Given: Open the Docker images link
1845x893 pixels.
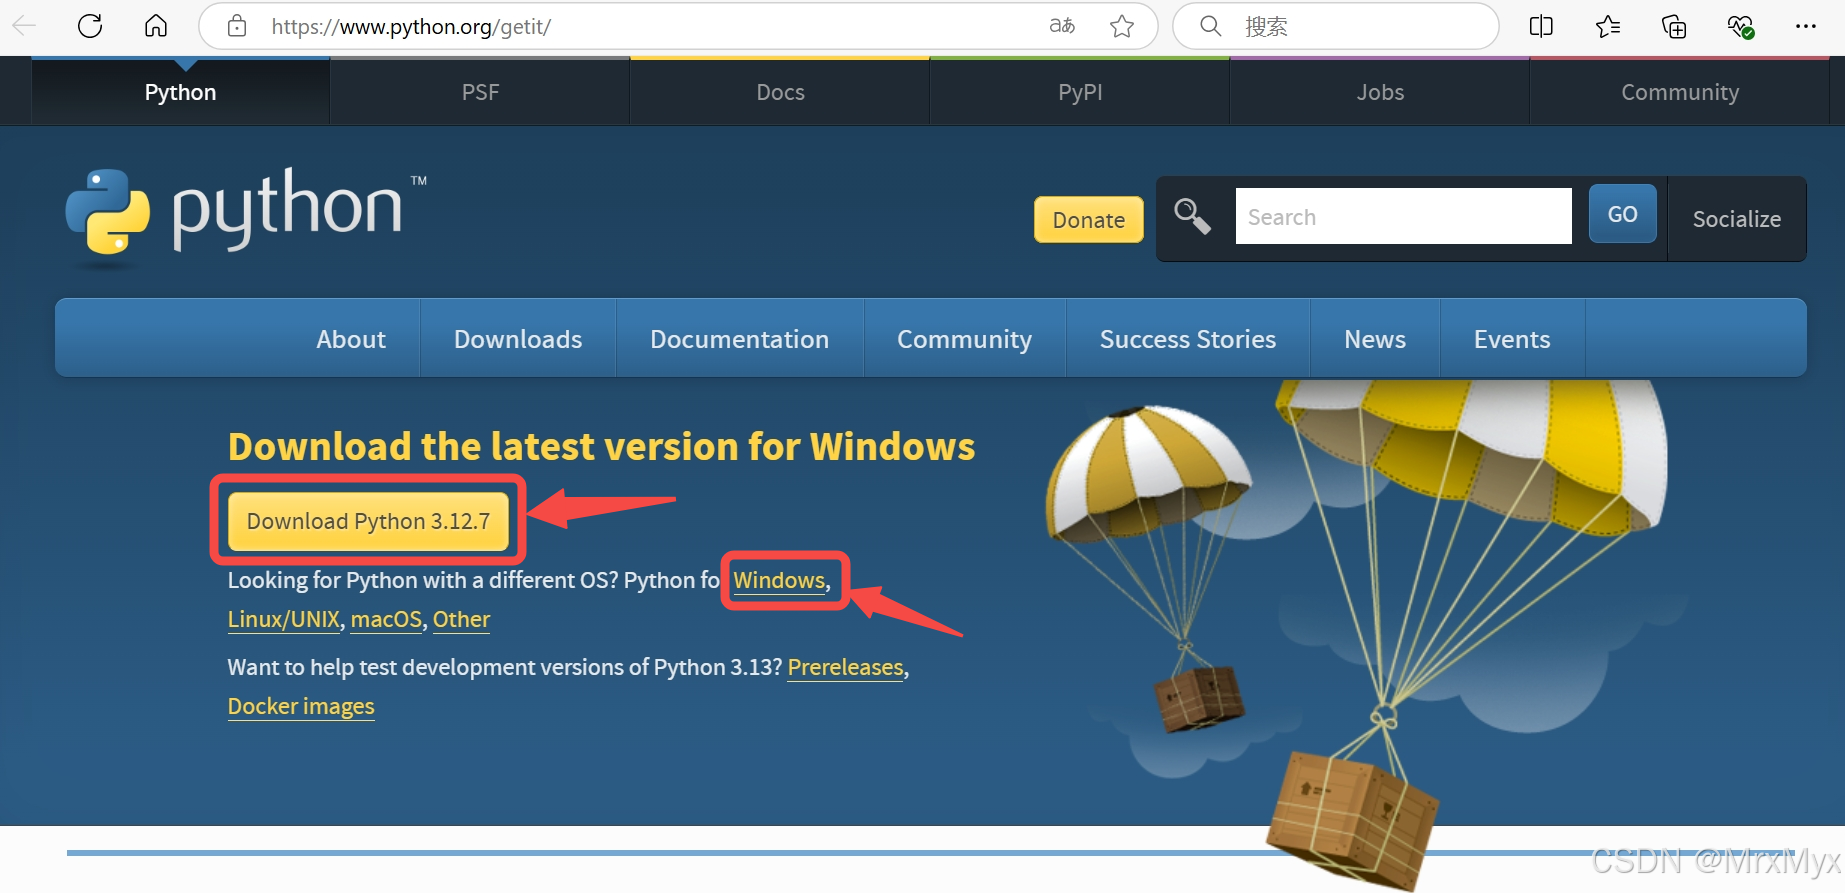Looking at the screenshot, I should coord(301,706).
